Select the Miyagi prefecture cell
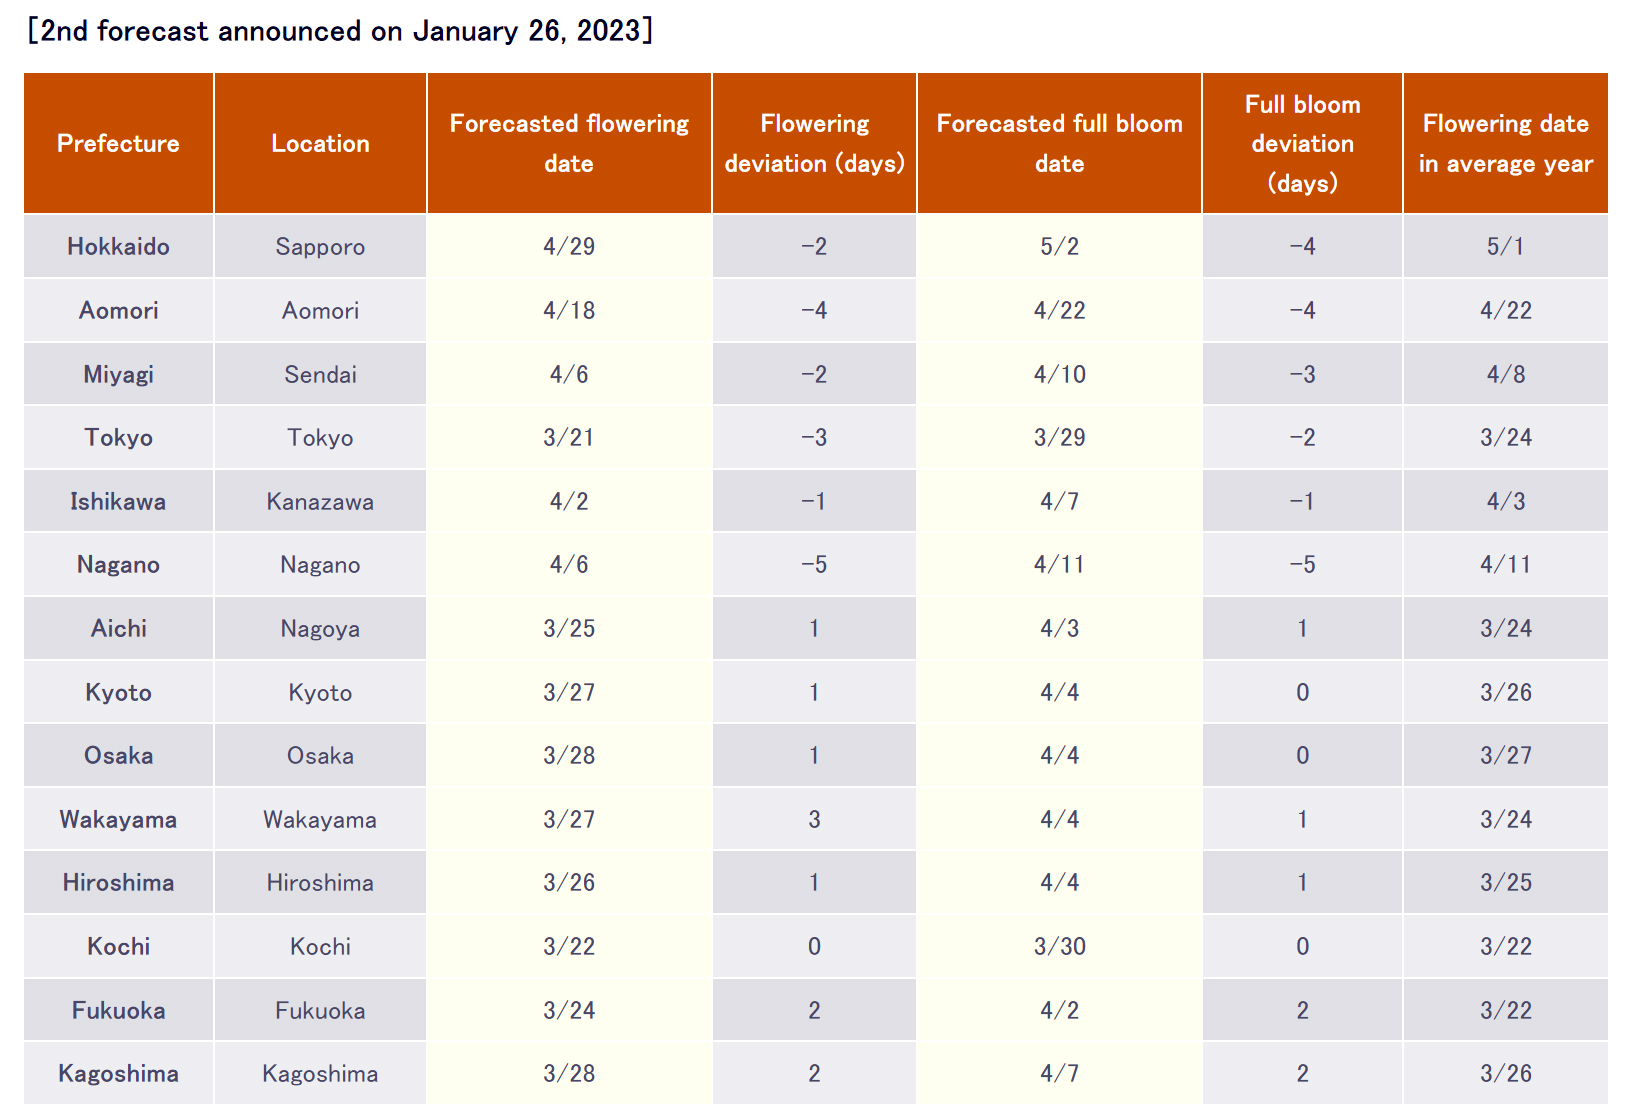Screen dimensions: 1646x1117 tap(118, 374)
